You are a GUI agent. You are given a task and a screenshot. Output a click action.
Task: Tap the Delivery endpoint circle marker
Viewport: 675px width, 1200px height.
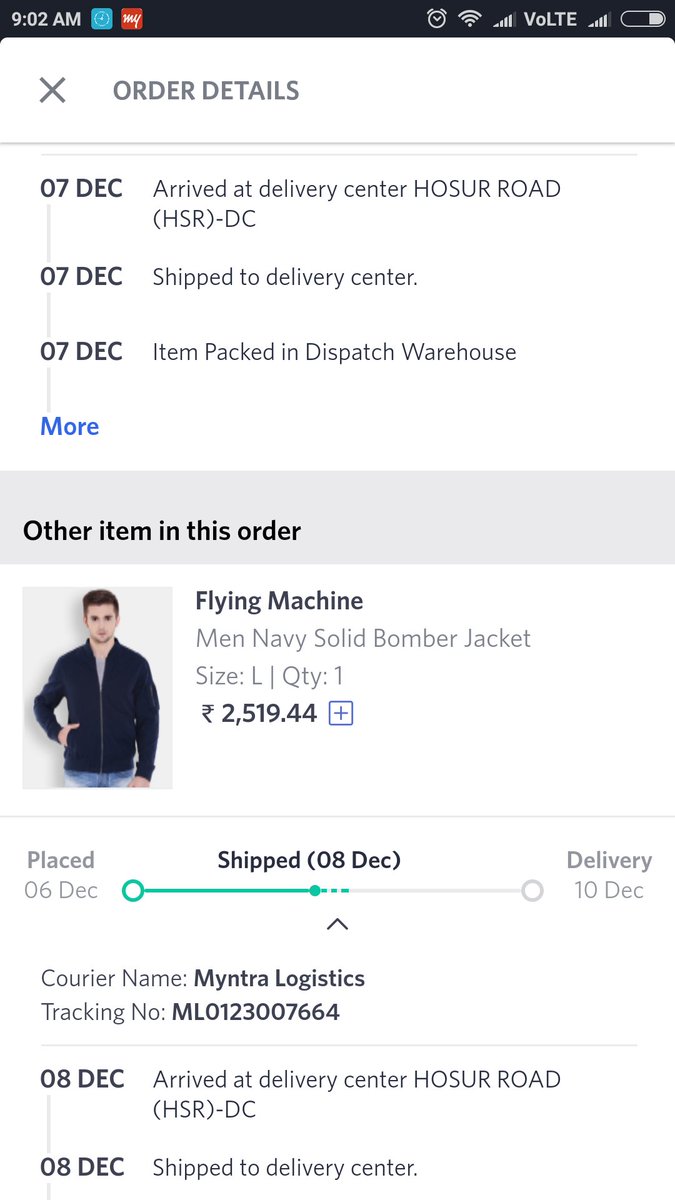coord(532,890)
